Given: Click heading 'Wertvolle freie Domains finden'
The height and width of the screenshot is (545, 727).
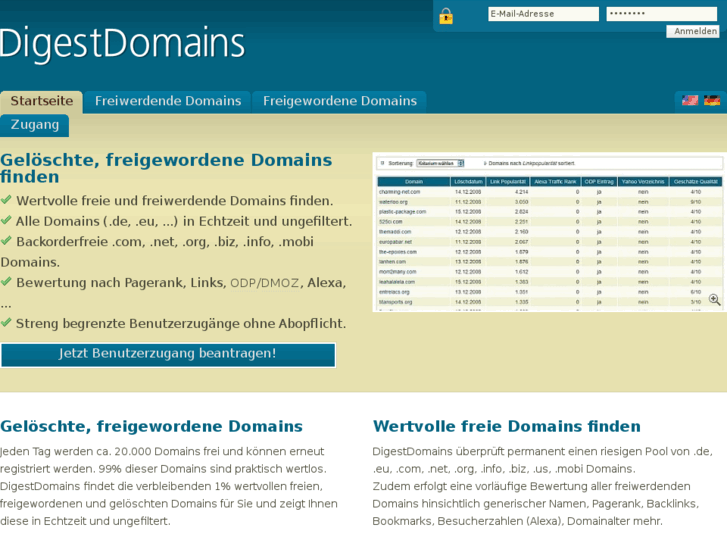Looking at the screenshot, I should 507,426.
